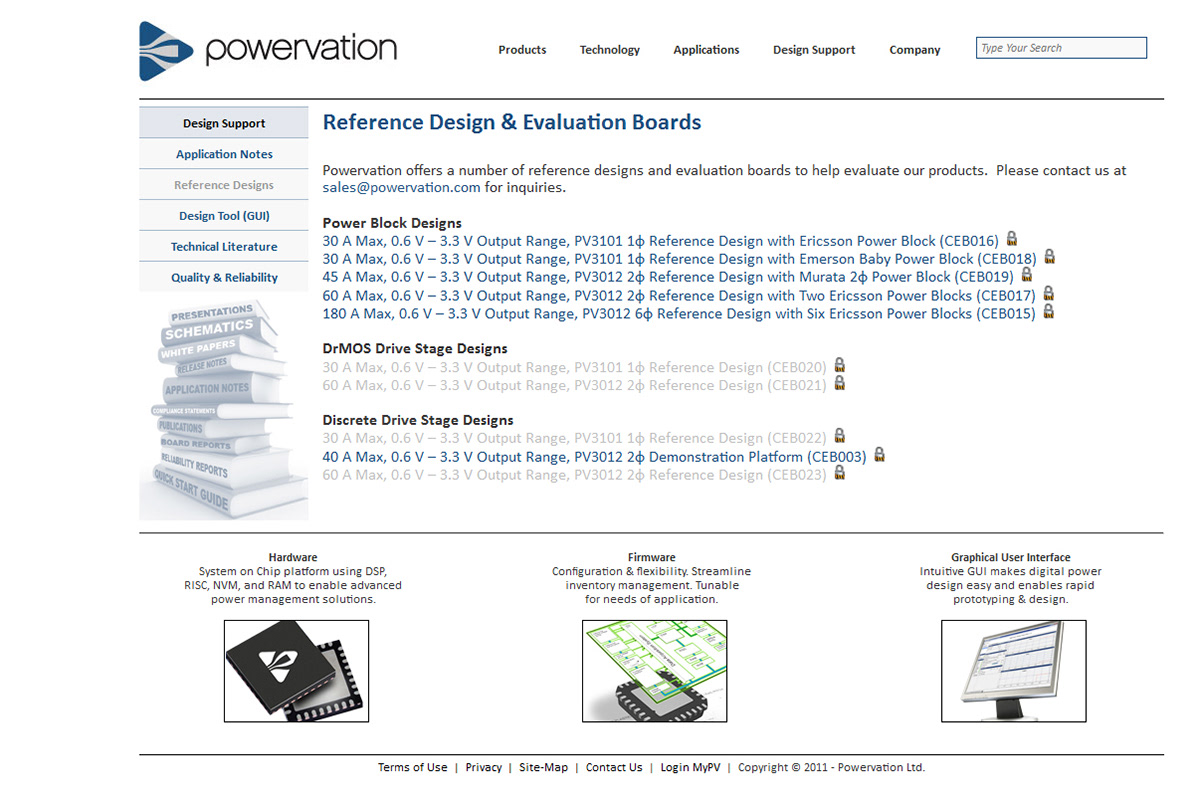Open Site-Map footer link
This screenshot has height=804, width=1200.
543,768
